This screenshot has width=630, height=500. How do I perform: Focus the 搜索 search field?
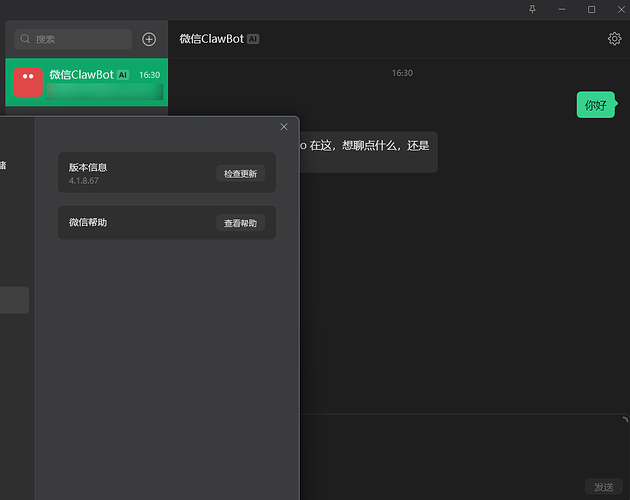[x=73, y=39]
